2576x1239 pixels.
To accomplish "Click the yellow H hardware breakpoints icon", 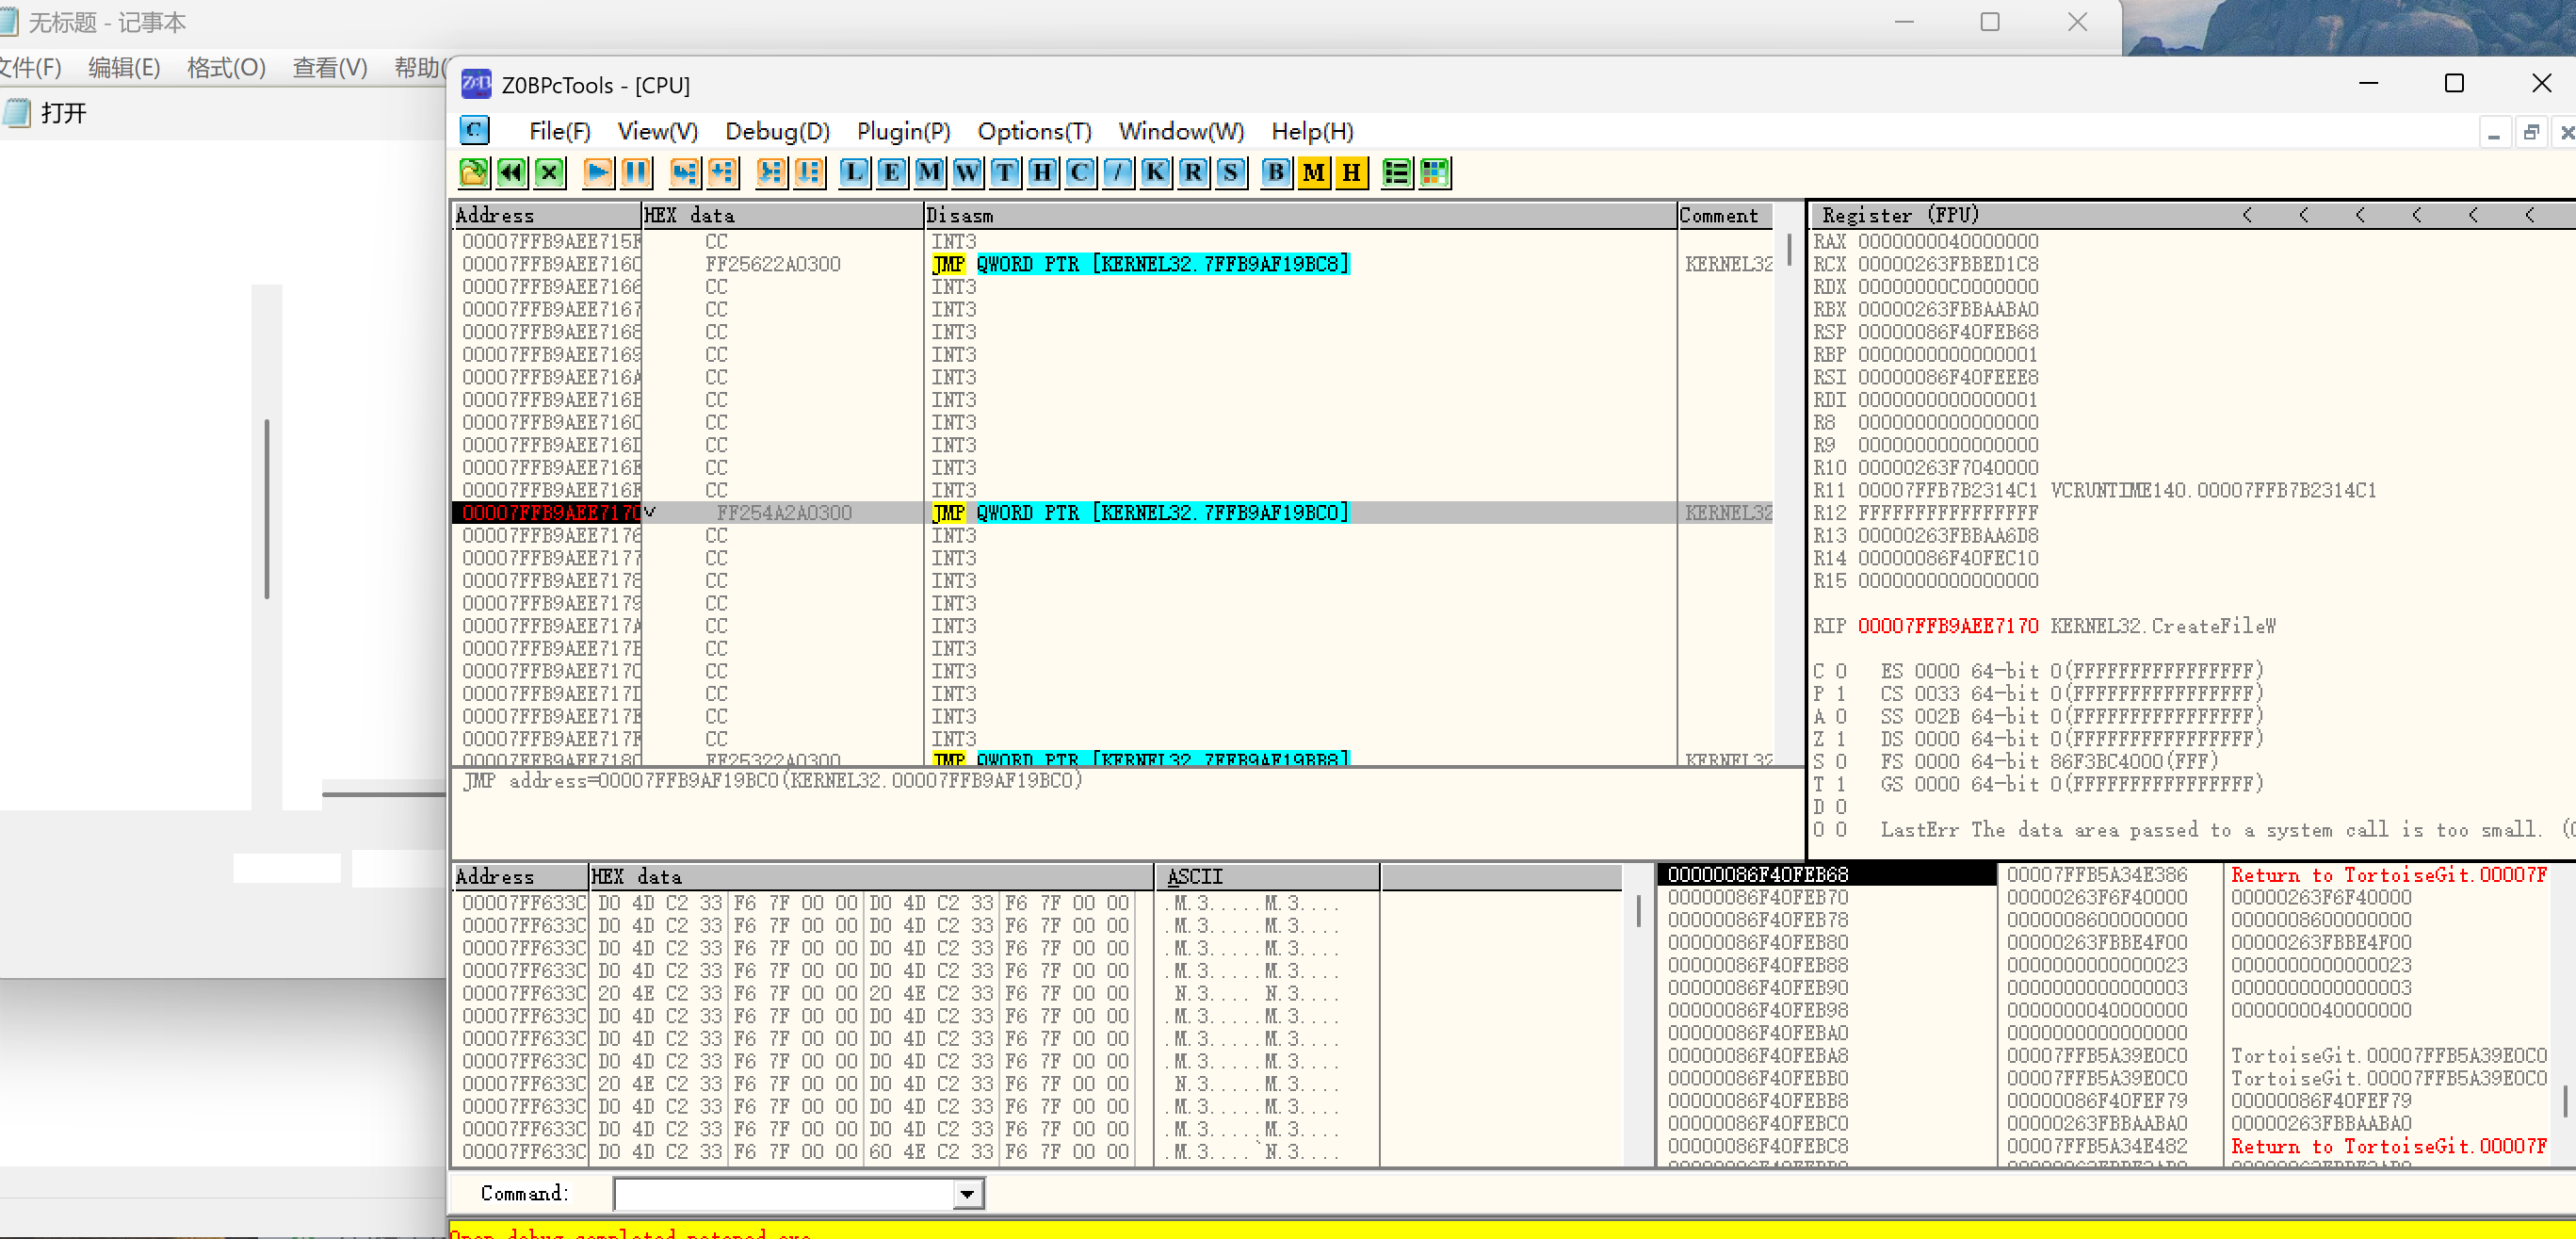I will [x=1352, y=173].
